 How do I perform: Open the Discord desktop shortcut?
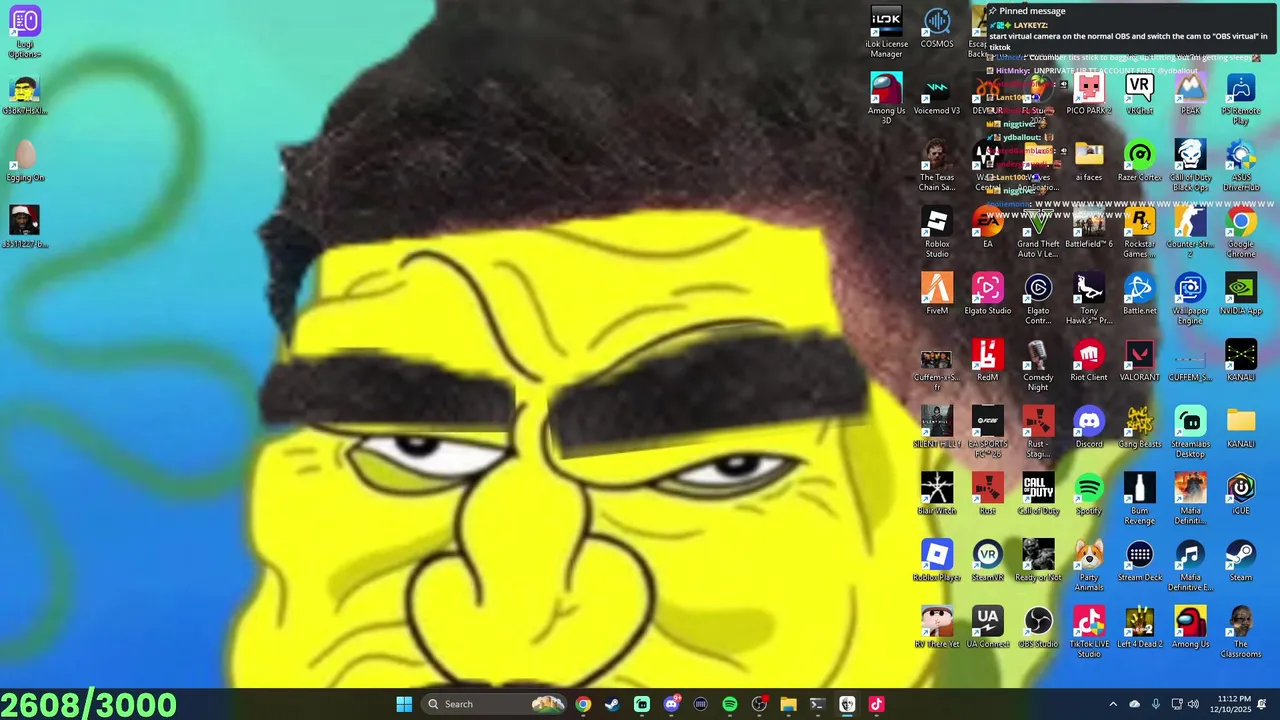1089,428
